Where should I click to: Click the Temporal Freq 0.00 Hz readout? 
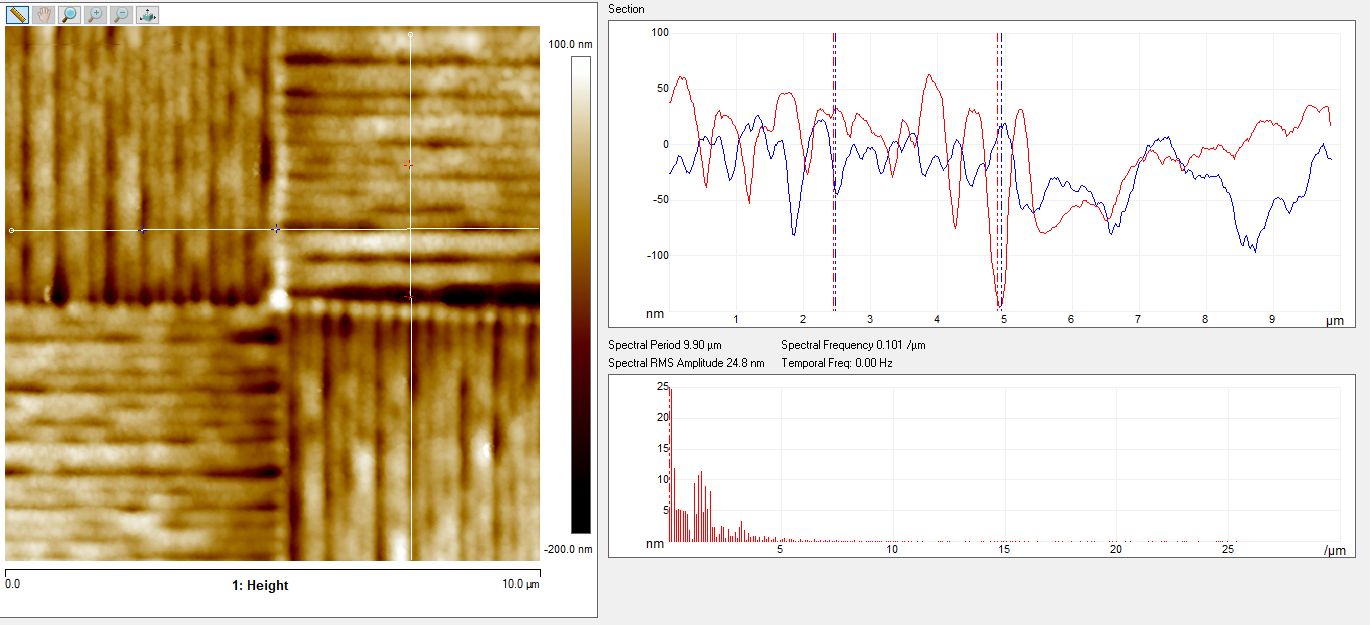837,363
